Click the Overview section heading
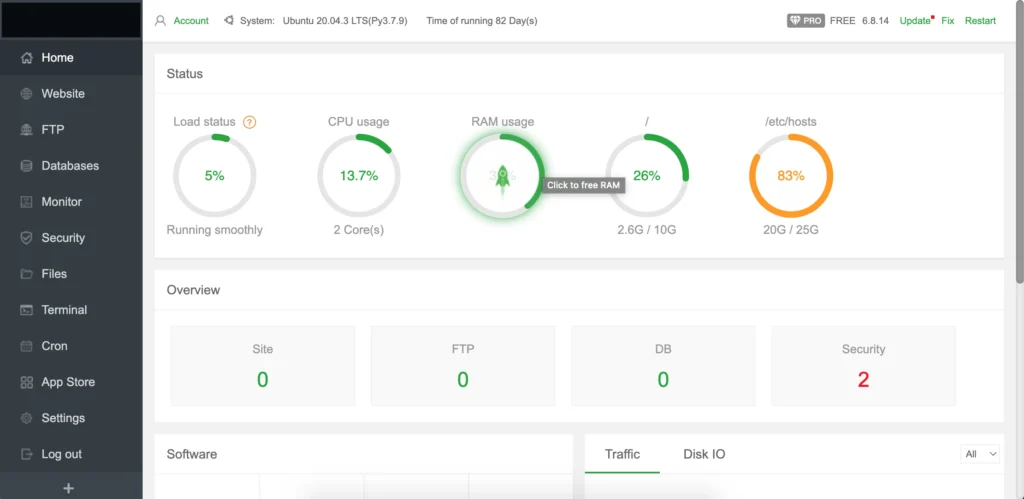The height and width of the screenshot is (499, 1024). pyautogui.click(x=193, y=290)
